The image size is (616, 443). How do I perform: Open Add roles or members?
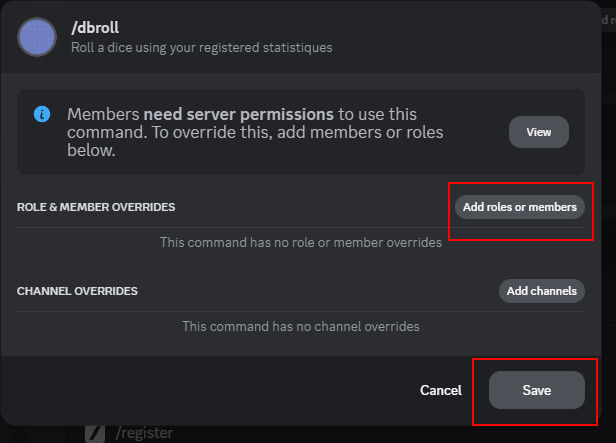[x=519, y=207]
